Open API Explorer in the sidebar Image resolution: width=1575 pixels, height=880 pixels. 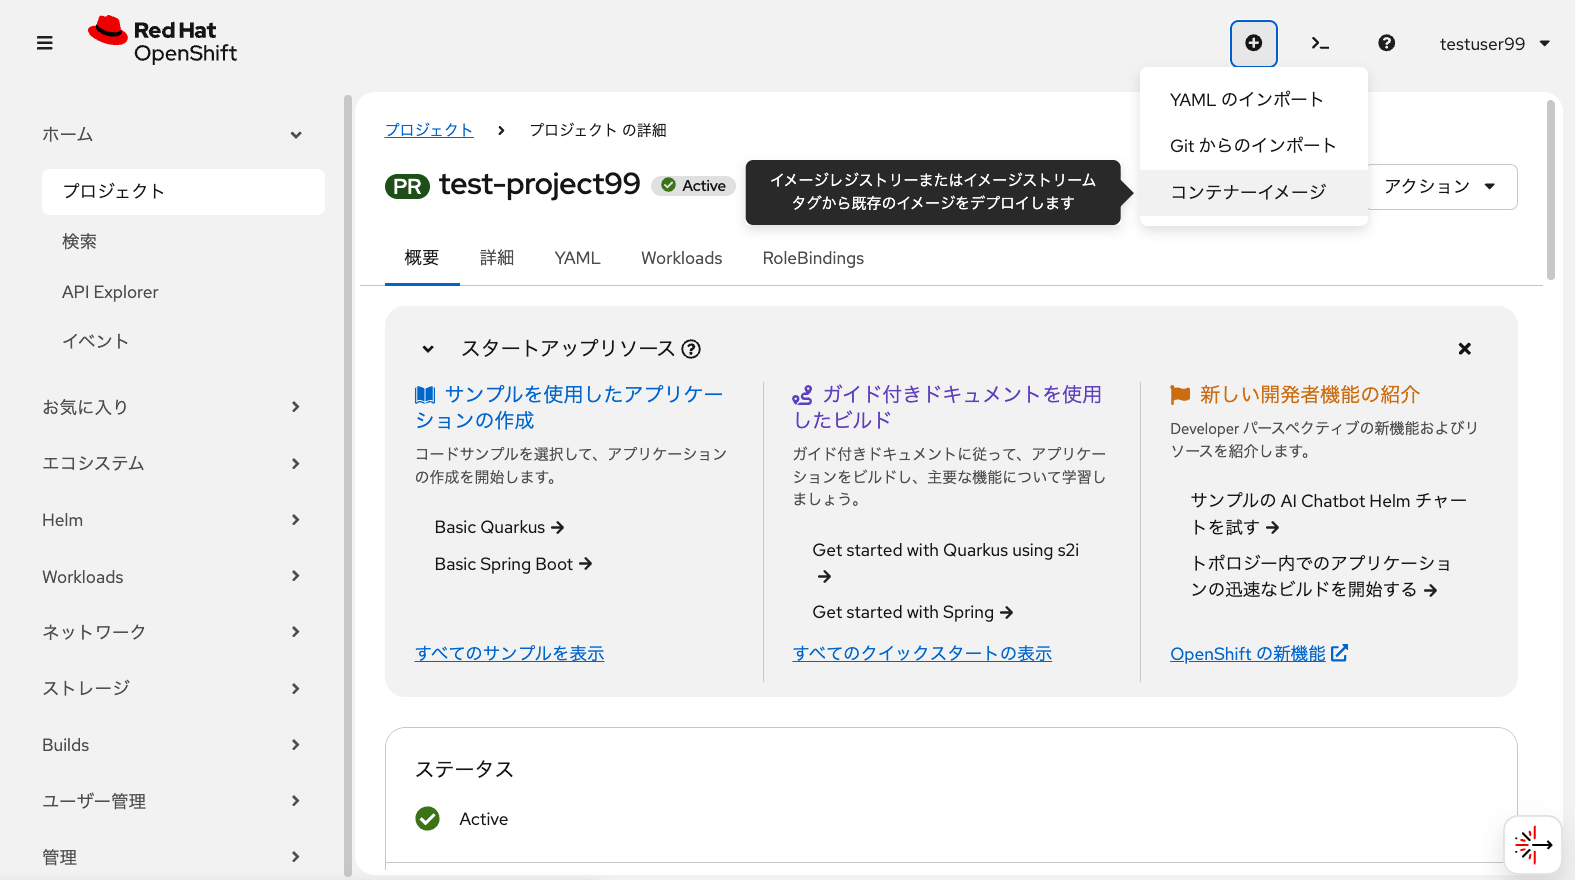183,292
